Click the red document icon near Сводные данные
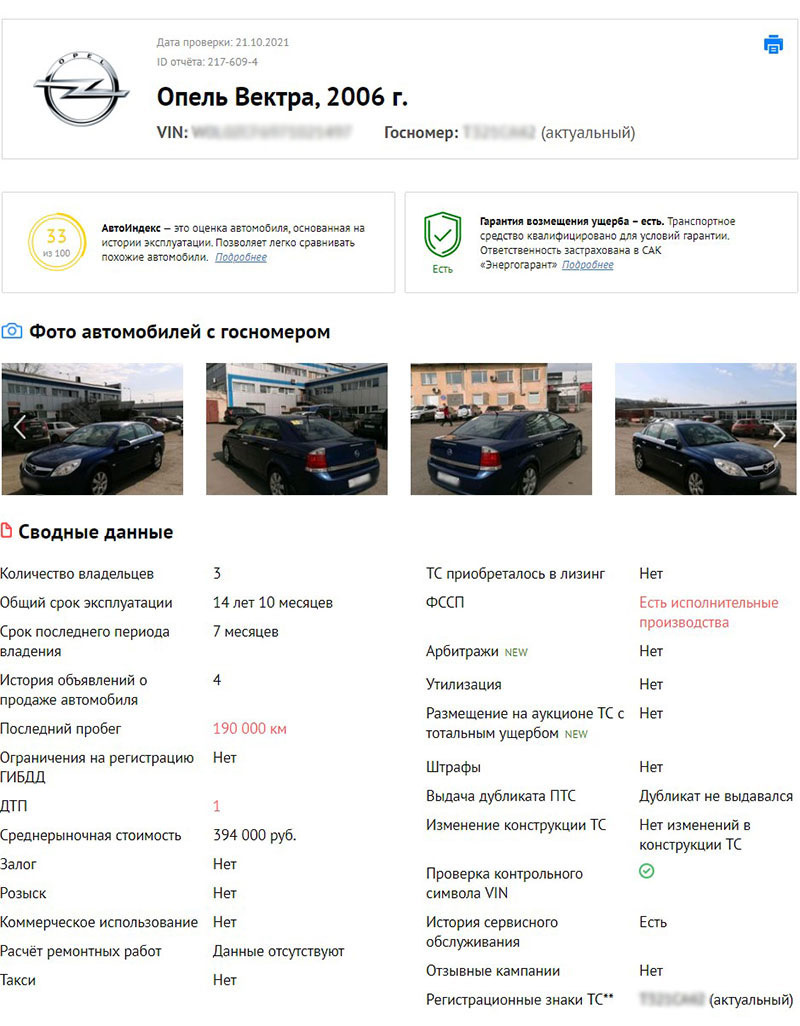This screenshot has width=800, height=1026. pos(7,531)
